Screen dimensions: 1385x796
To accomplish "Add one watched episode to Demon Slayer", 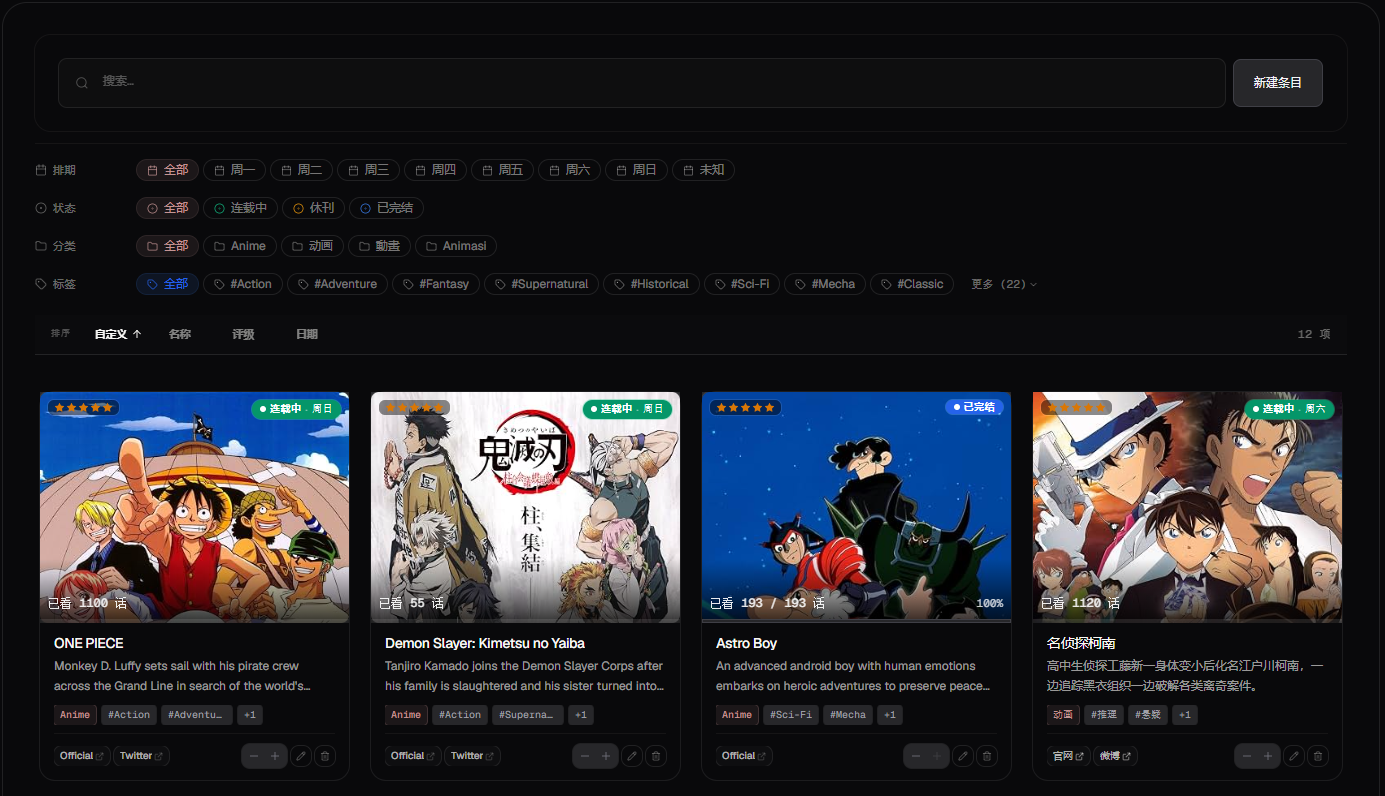I will (x=606, y=756).
